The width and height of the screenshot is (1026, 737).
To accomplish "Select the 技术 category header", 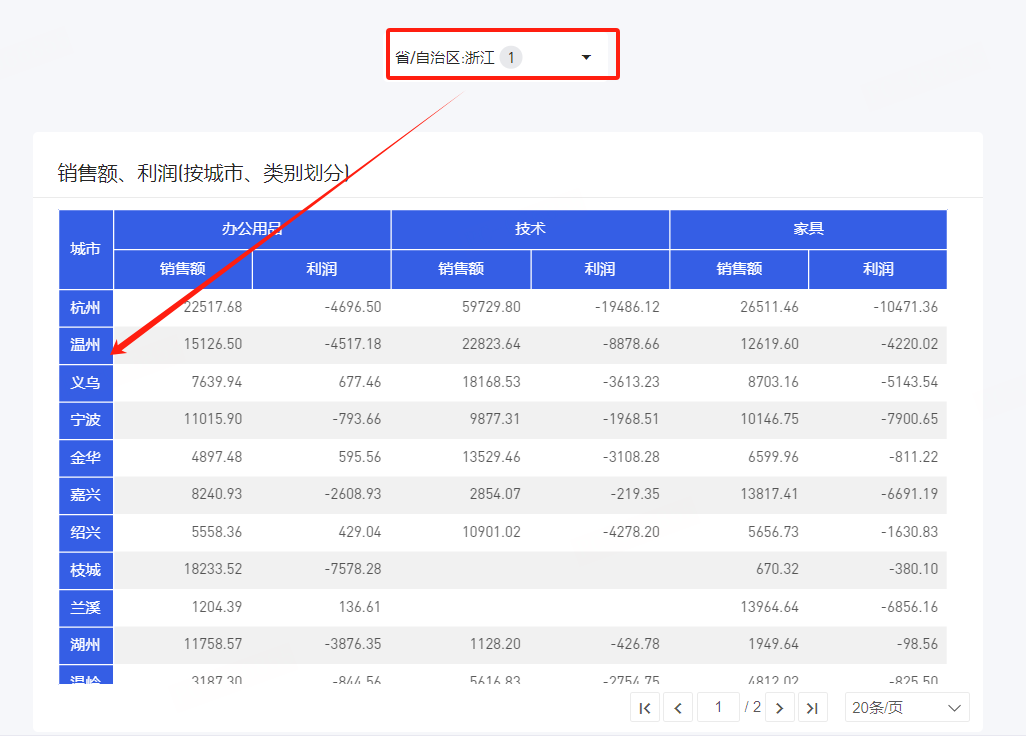I will [530, 229].
